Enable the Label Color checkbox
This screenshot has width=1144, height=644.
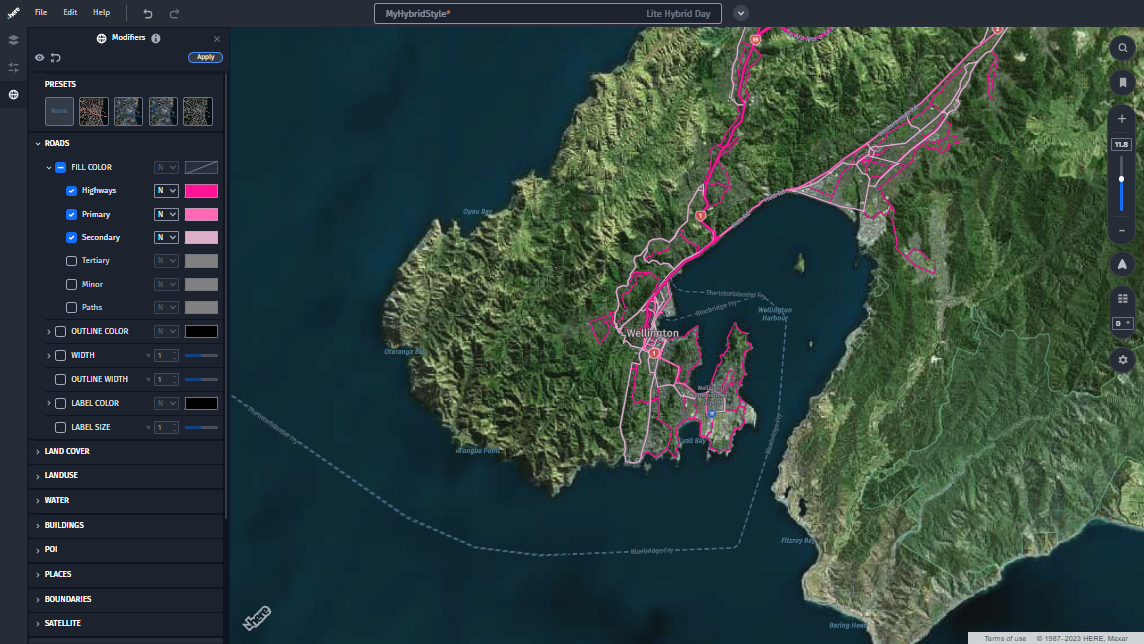[61, 403]
